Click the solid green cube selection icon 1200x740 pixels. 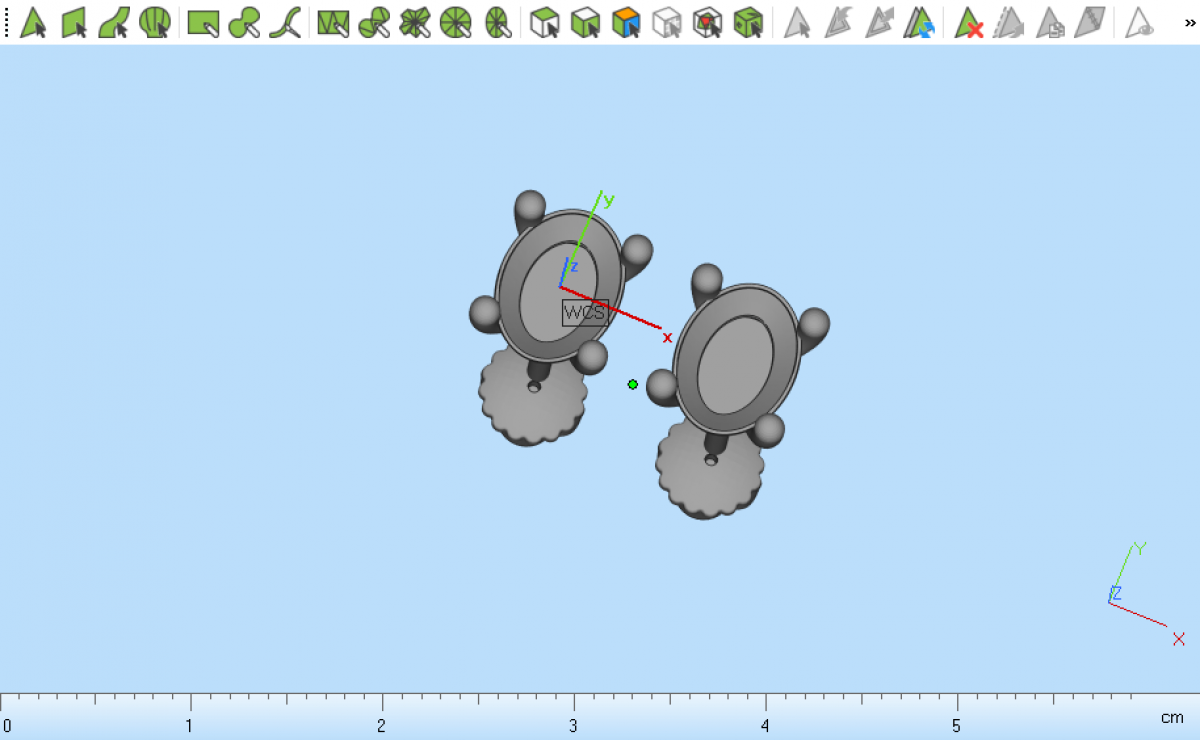pos(748,22)
